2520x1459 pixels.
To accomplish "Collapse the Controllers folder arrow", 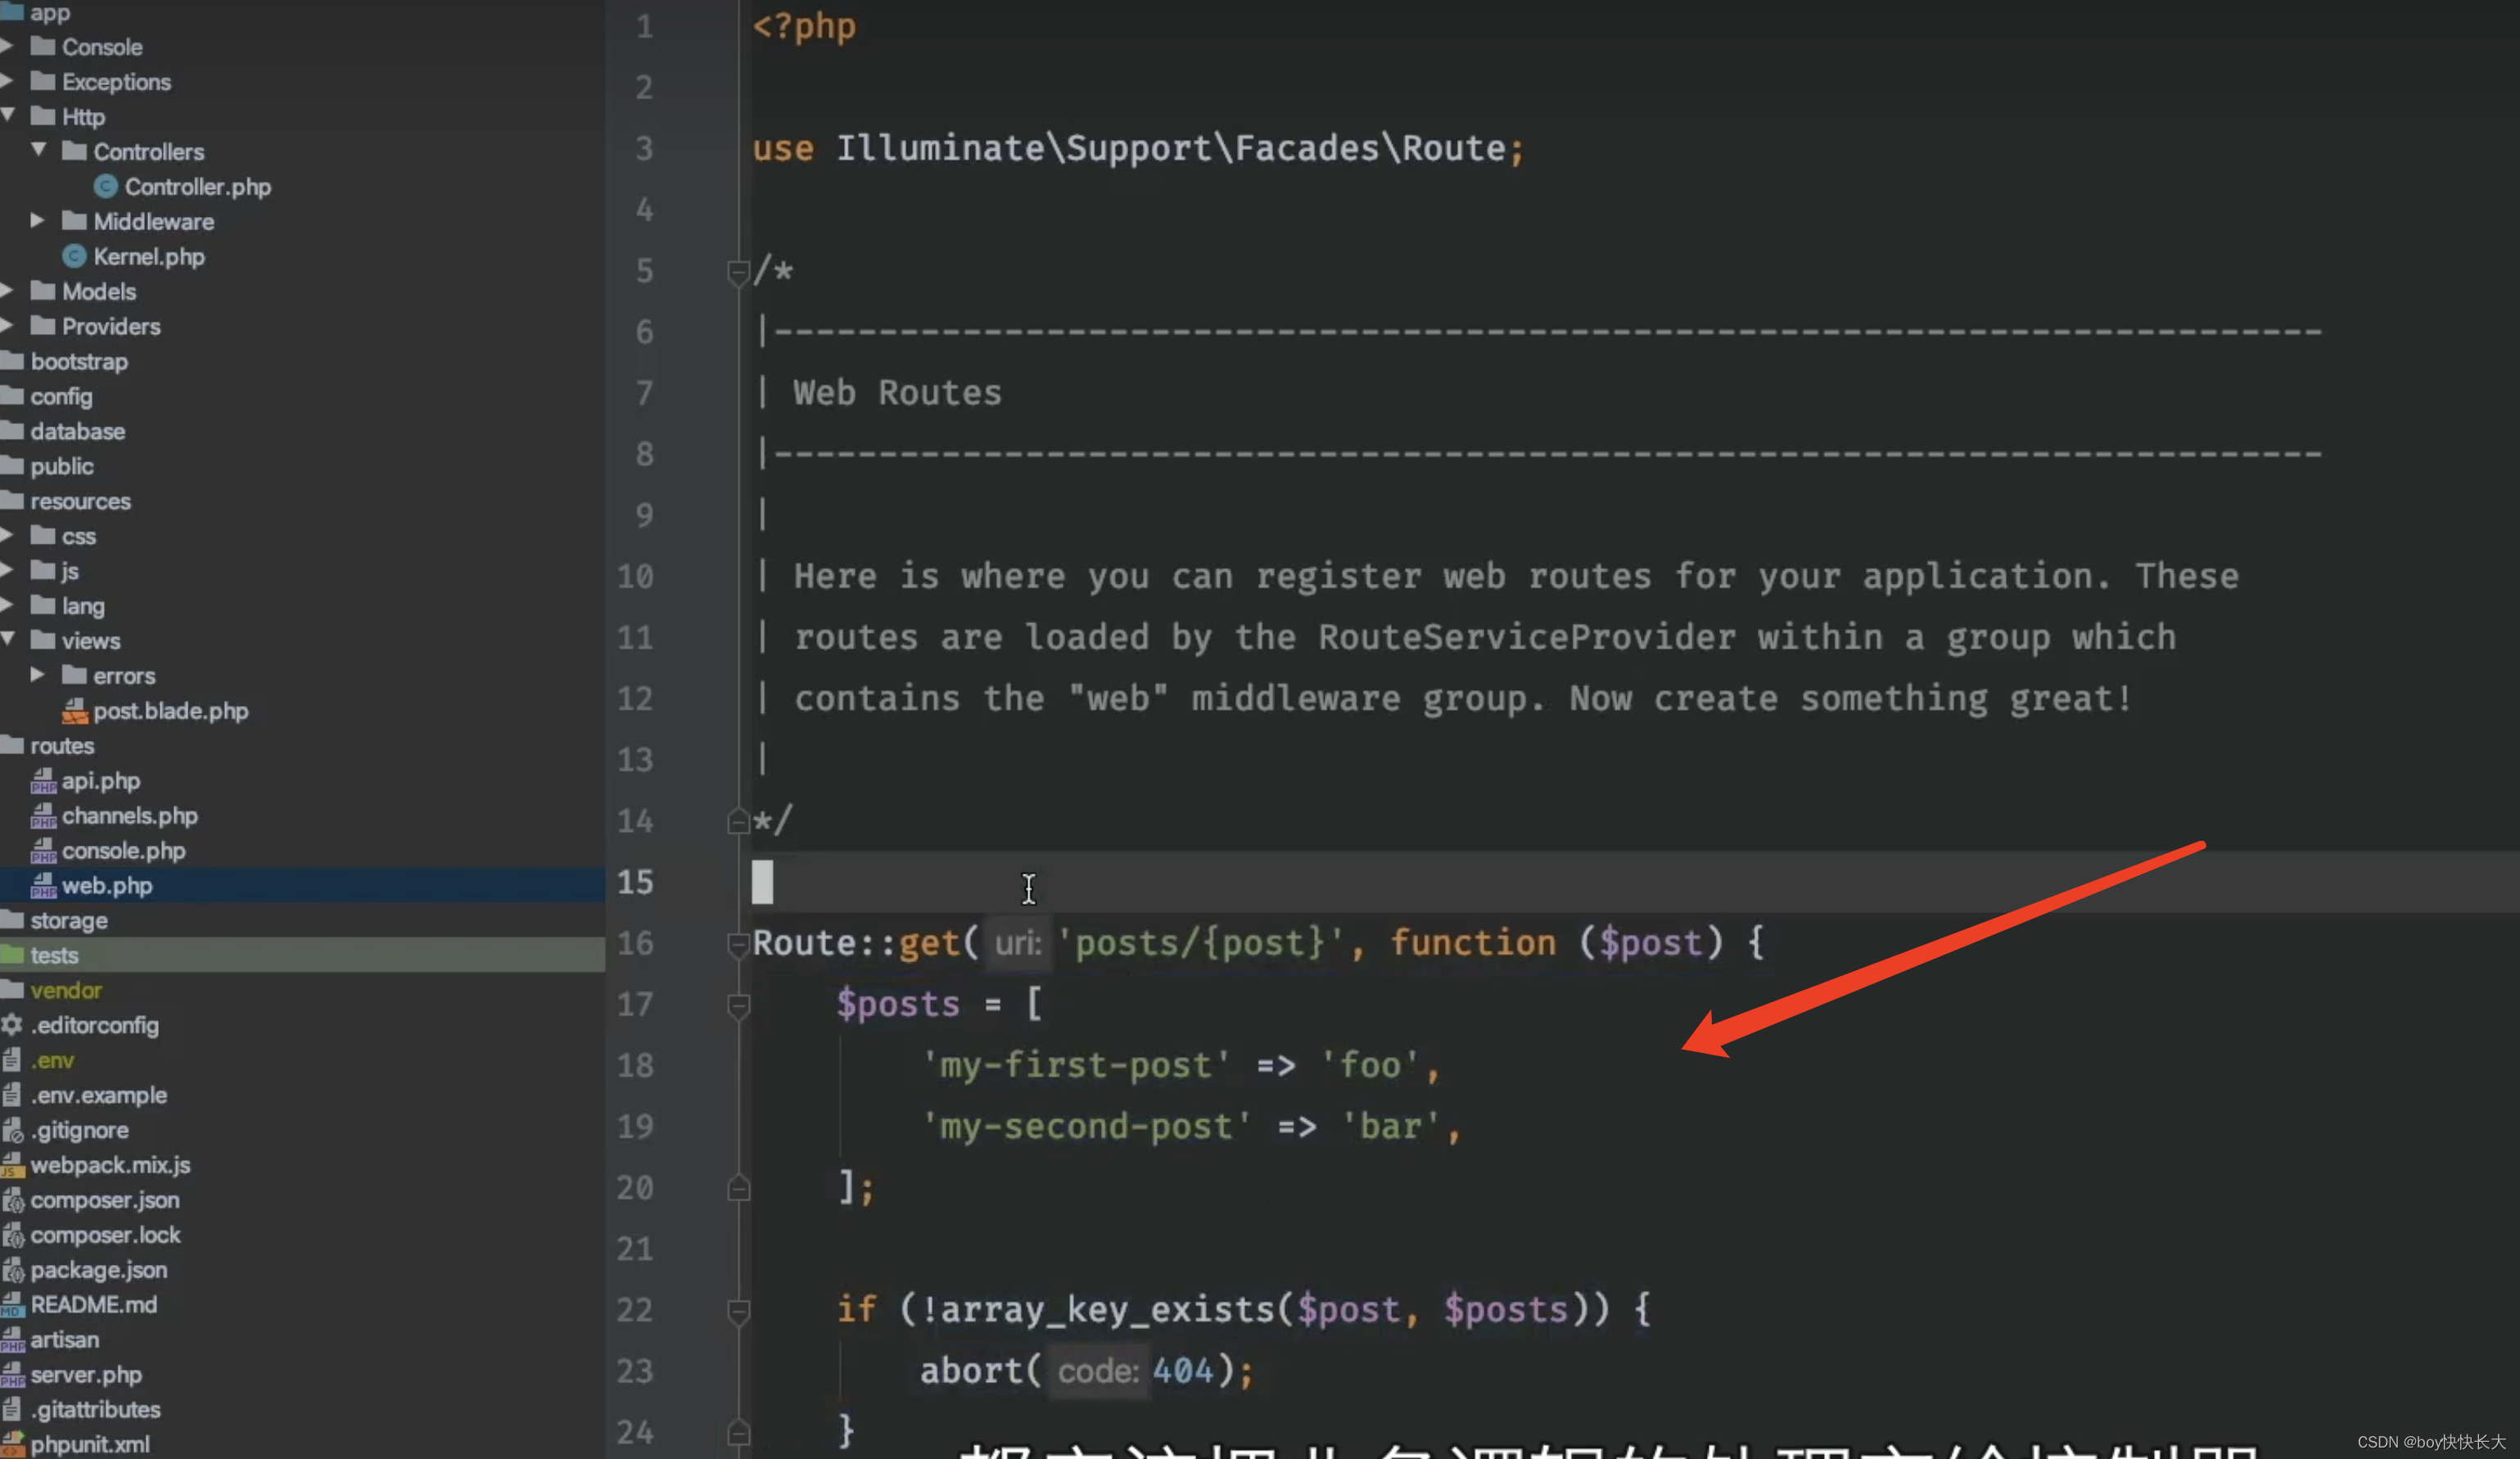I will pos(38,151).
